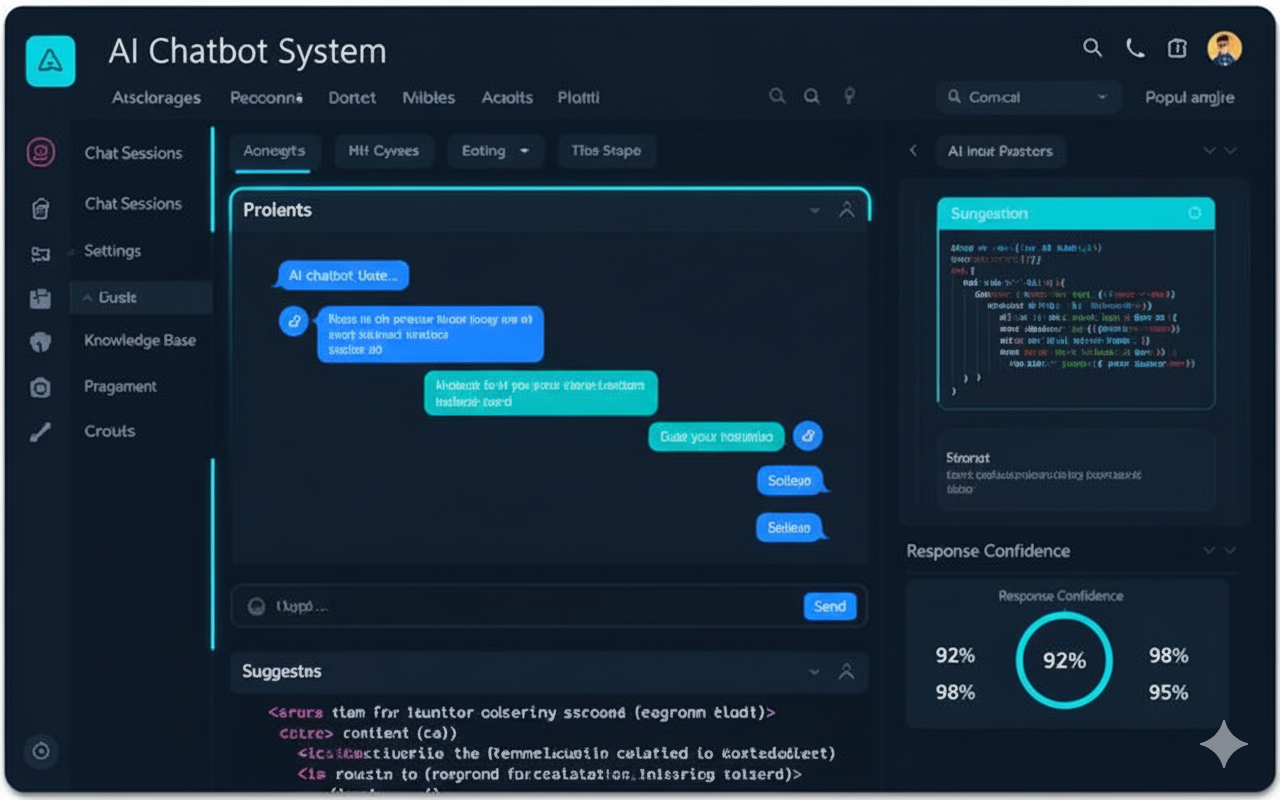Screen dimensions: 1280x800
Task: Open the Plaitti menu
Action: (x=578, y=97)
